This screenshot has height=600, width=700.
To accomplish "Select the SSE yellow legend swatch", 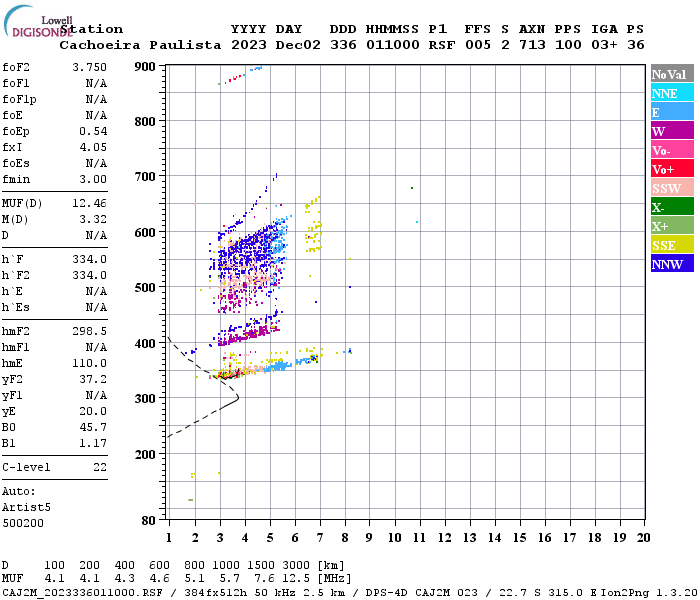I will 672,245.
